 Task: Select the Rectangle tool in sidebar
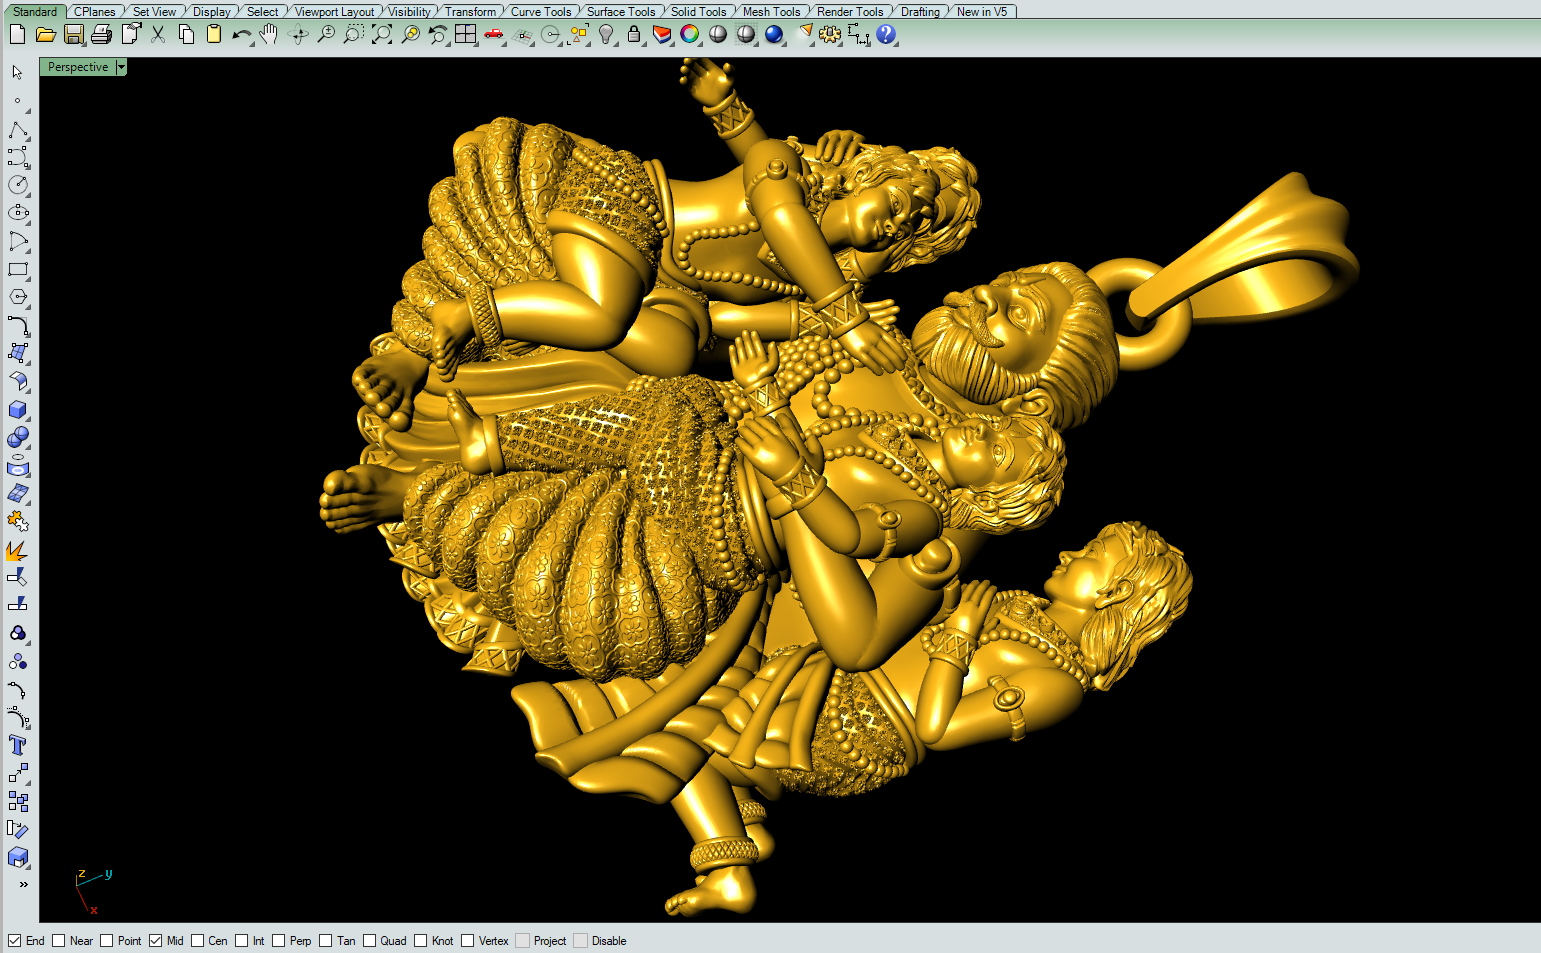point(18,269)
